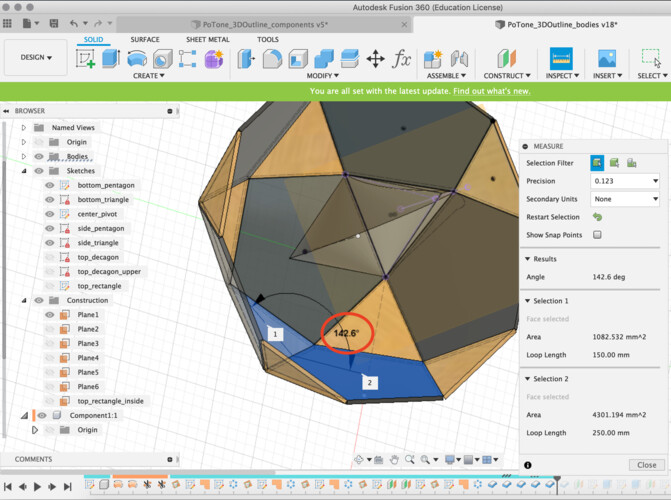Click the Save icon
This screenshot has height=500, width=671.
53,24
